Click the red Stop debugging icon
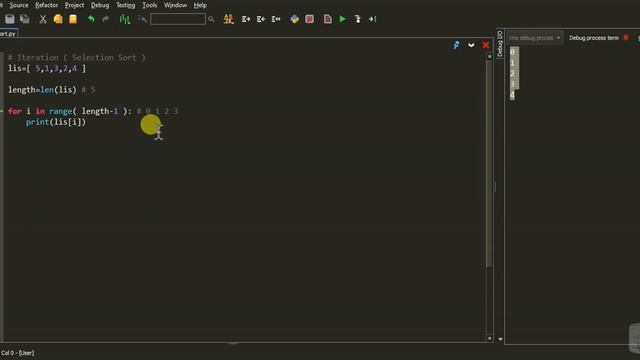 [309, 19]
